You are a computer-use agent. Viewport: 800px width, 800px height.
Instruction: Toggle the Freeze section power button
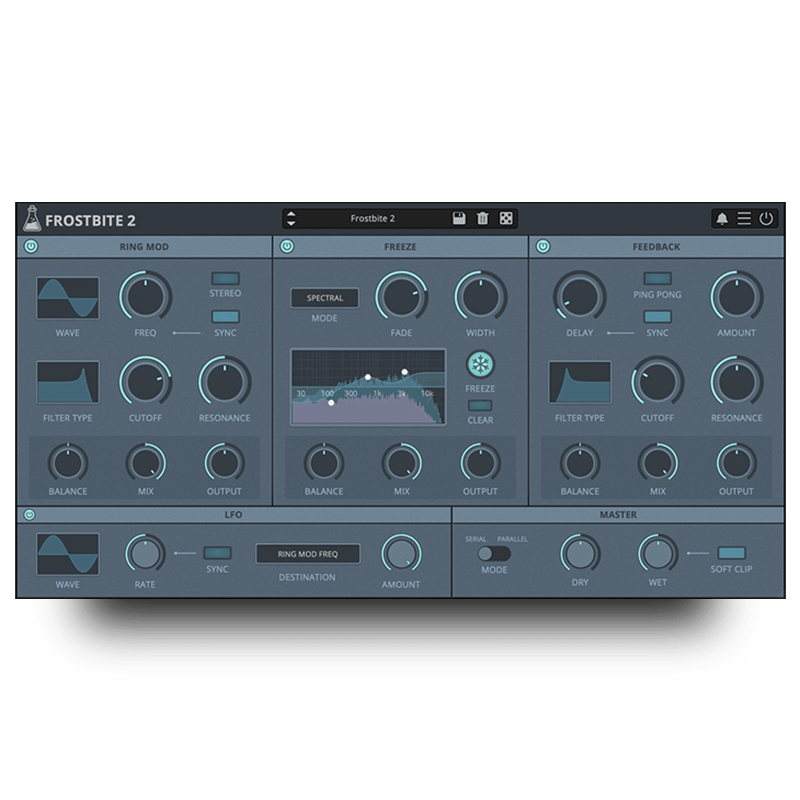pos(287,246)
